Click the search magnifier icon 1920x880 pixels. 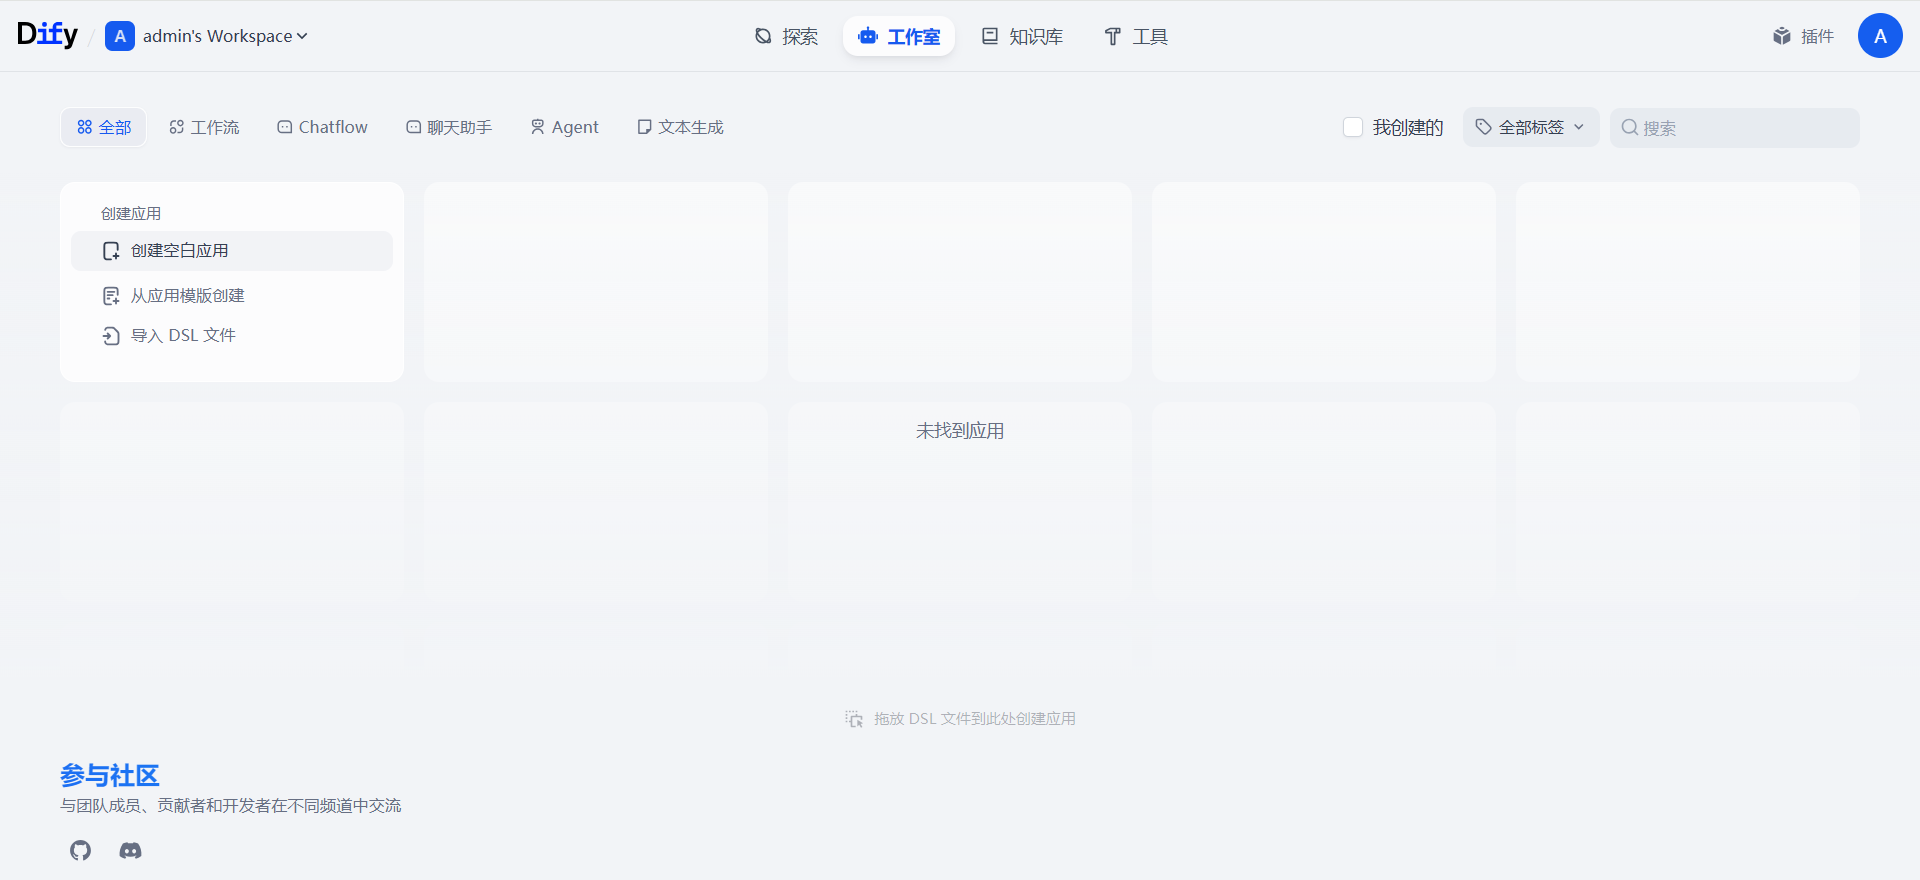click(1629, 128)
